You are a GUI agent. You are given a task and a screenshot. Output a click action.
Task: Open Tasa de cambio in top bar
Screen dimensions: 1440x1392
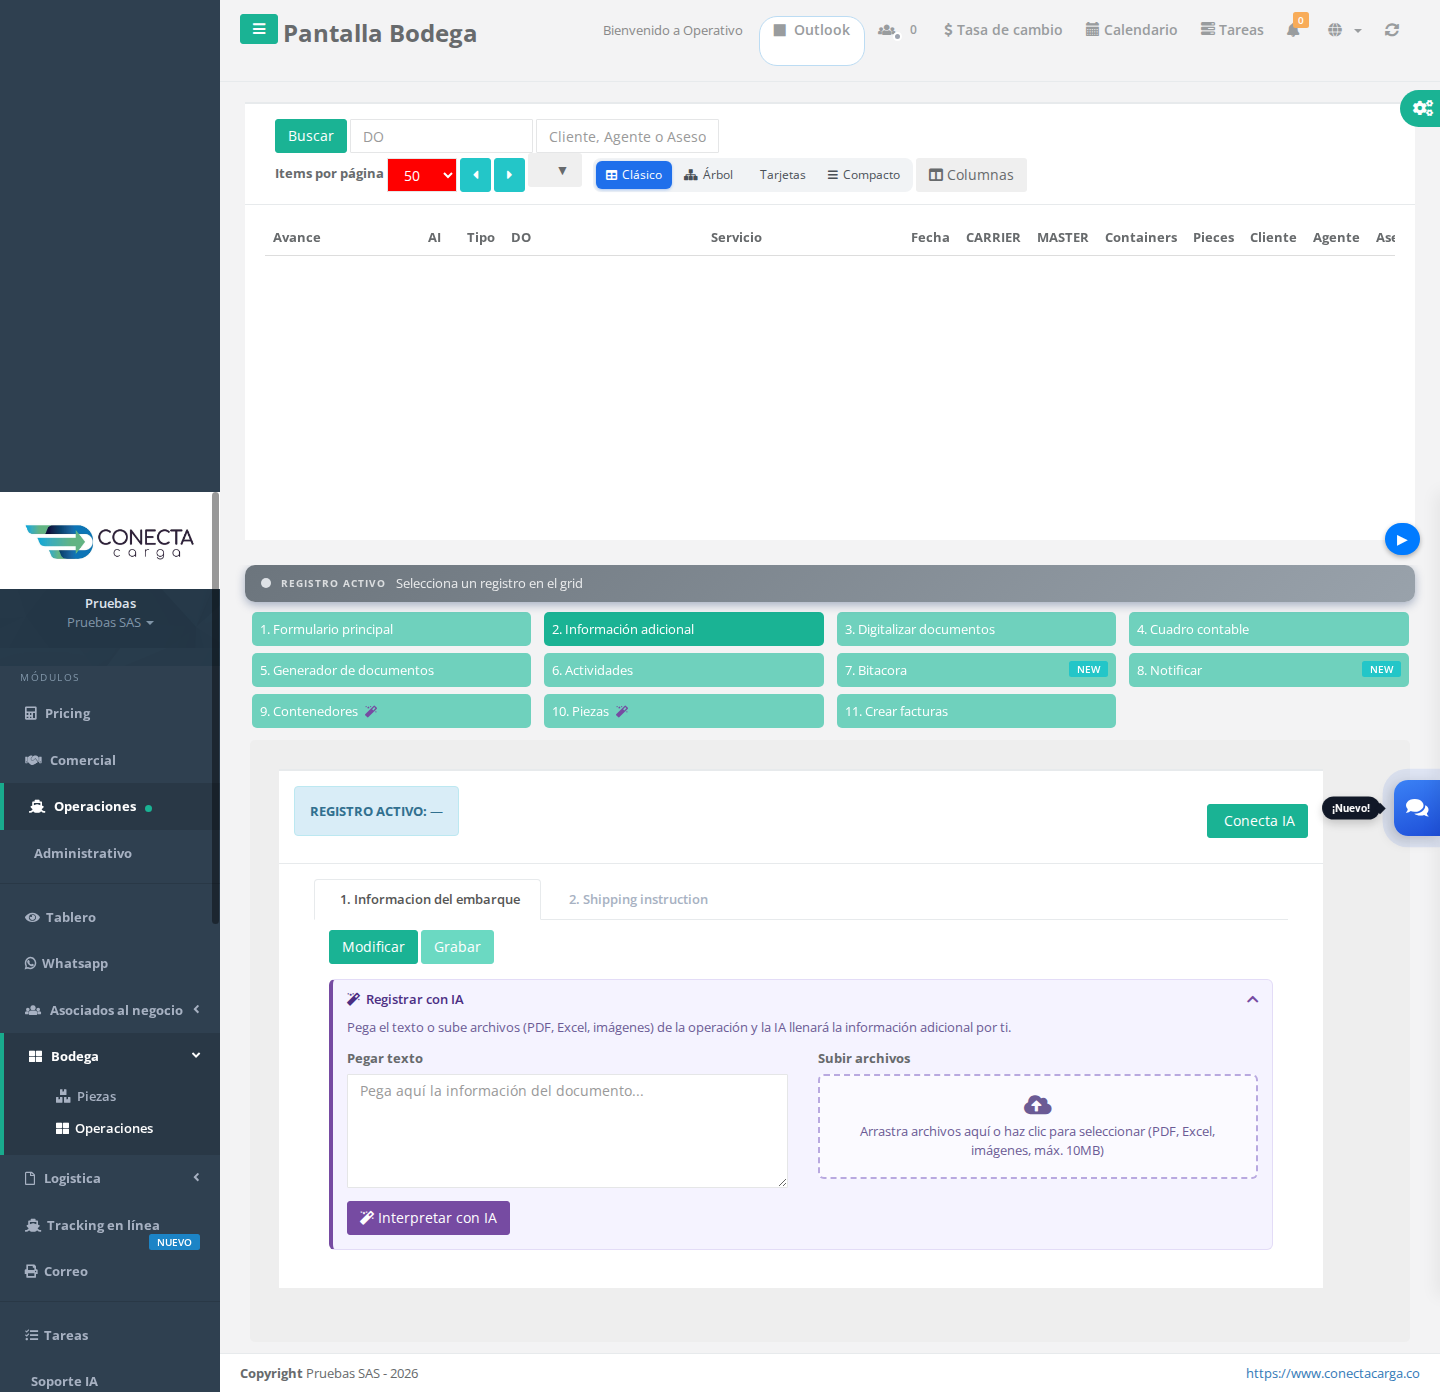[x=1003, y=30]
